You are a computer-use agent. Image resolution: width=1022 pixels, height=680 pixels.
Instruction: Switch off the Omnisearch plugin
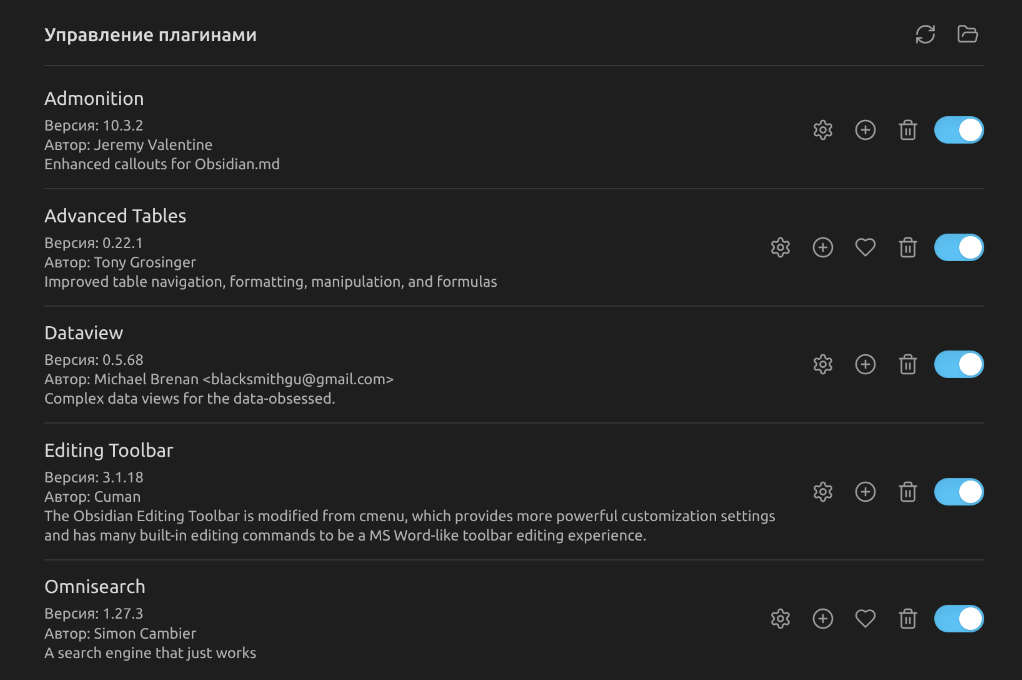click(x=959, y=619)
